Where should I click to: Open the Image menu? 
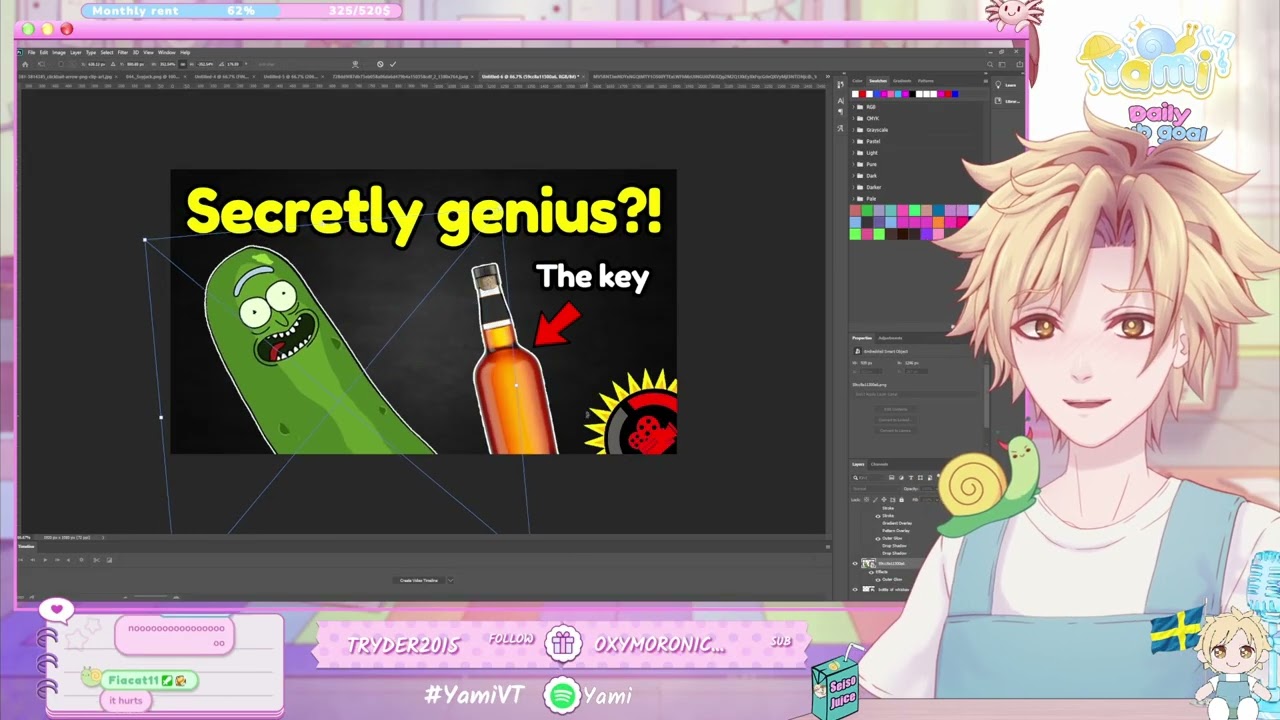tap(59, 52)
